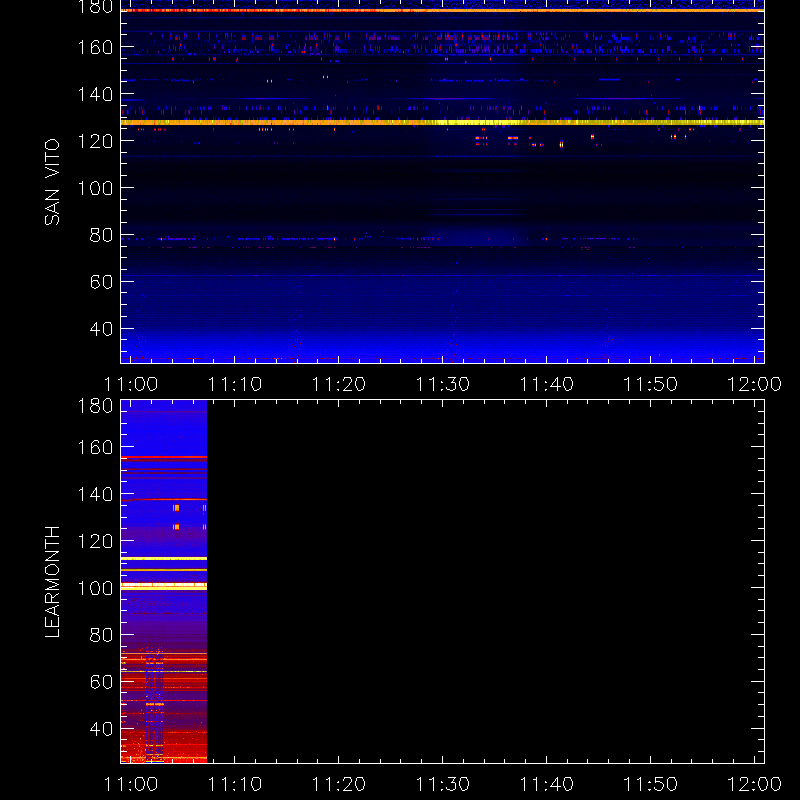This screenshot has height=800, width=800.
Task: Click 11:50 time label under Learmonth plot
Action: [651, 784]
